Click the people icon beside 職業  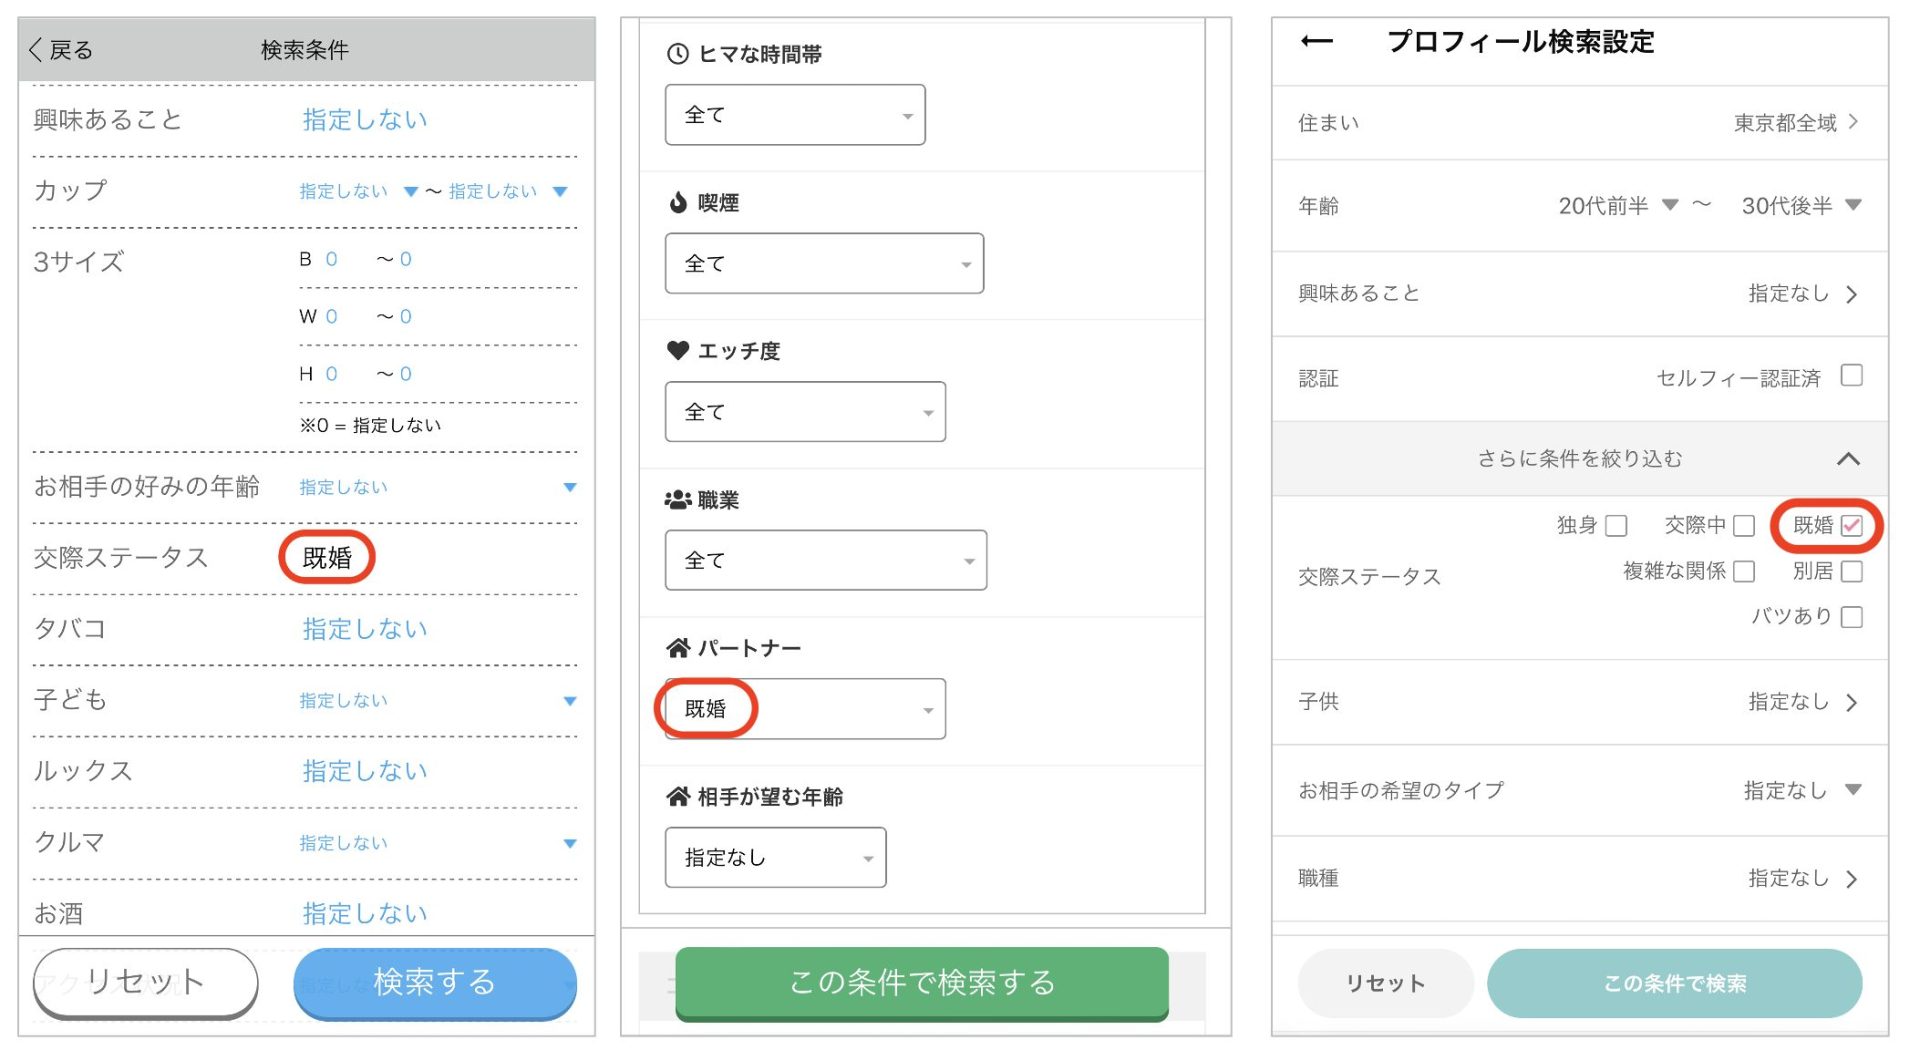click(x=678, y=500)
